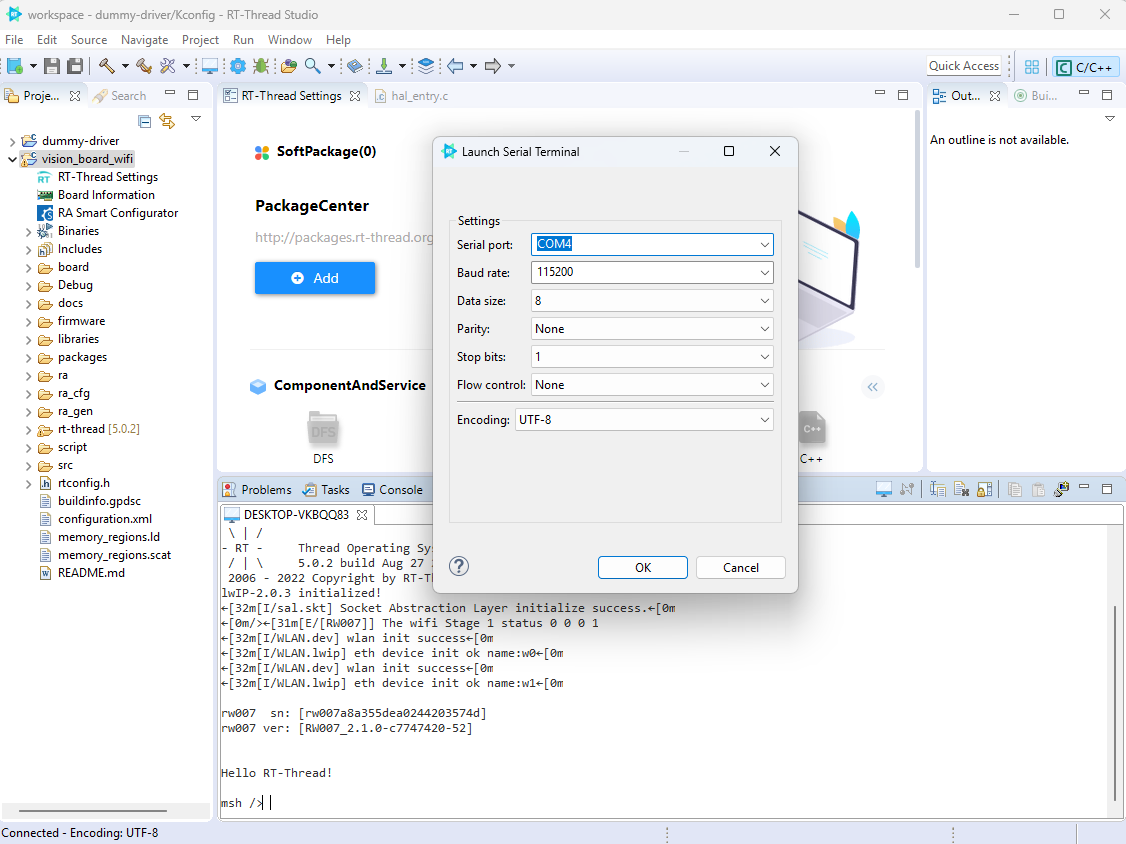Click the Cancel button in dialog
This screenshot has height=844, width=1126.
click(740, 567)
